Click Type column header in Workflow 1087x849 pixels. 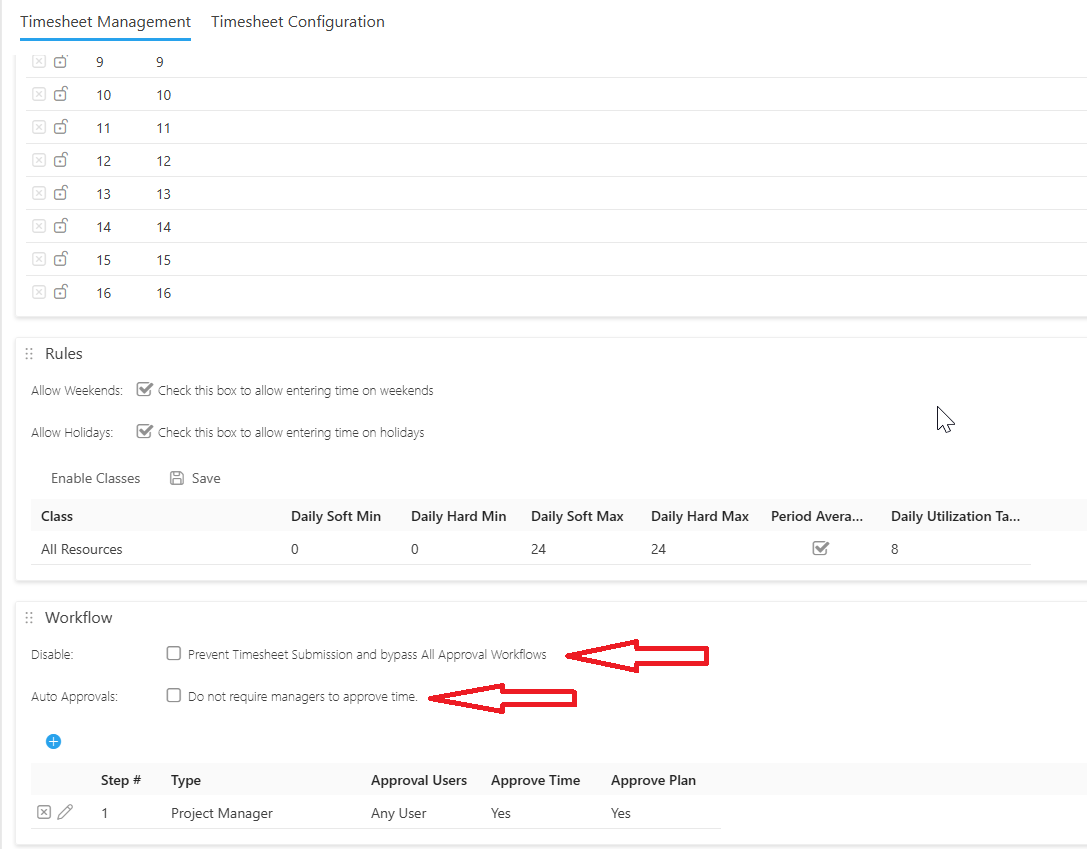click(186, 780)
